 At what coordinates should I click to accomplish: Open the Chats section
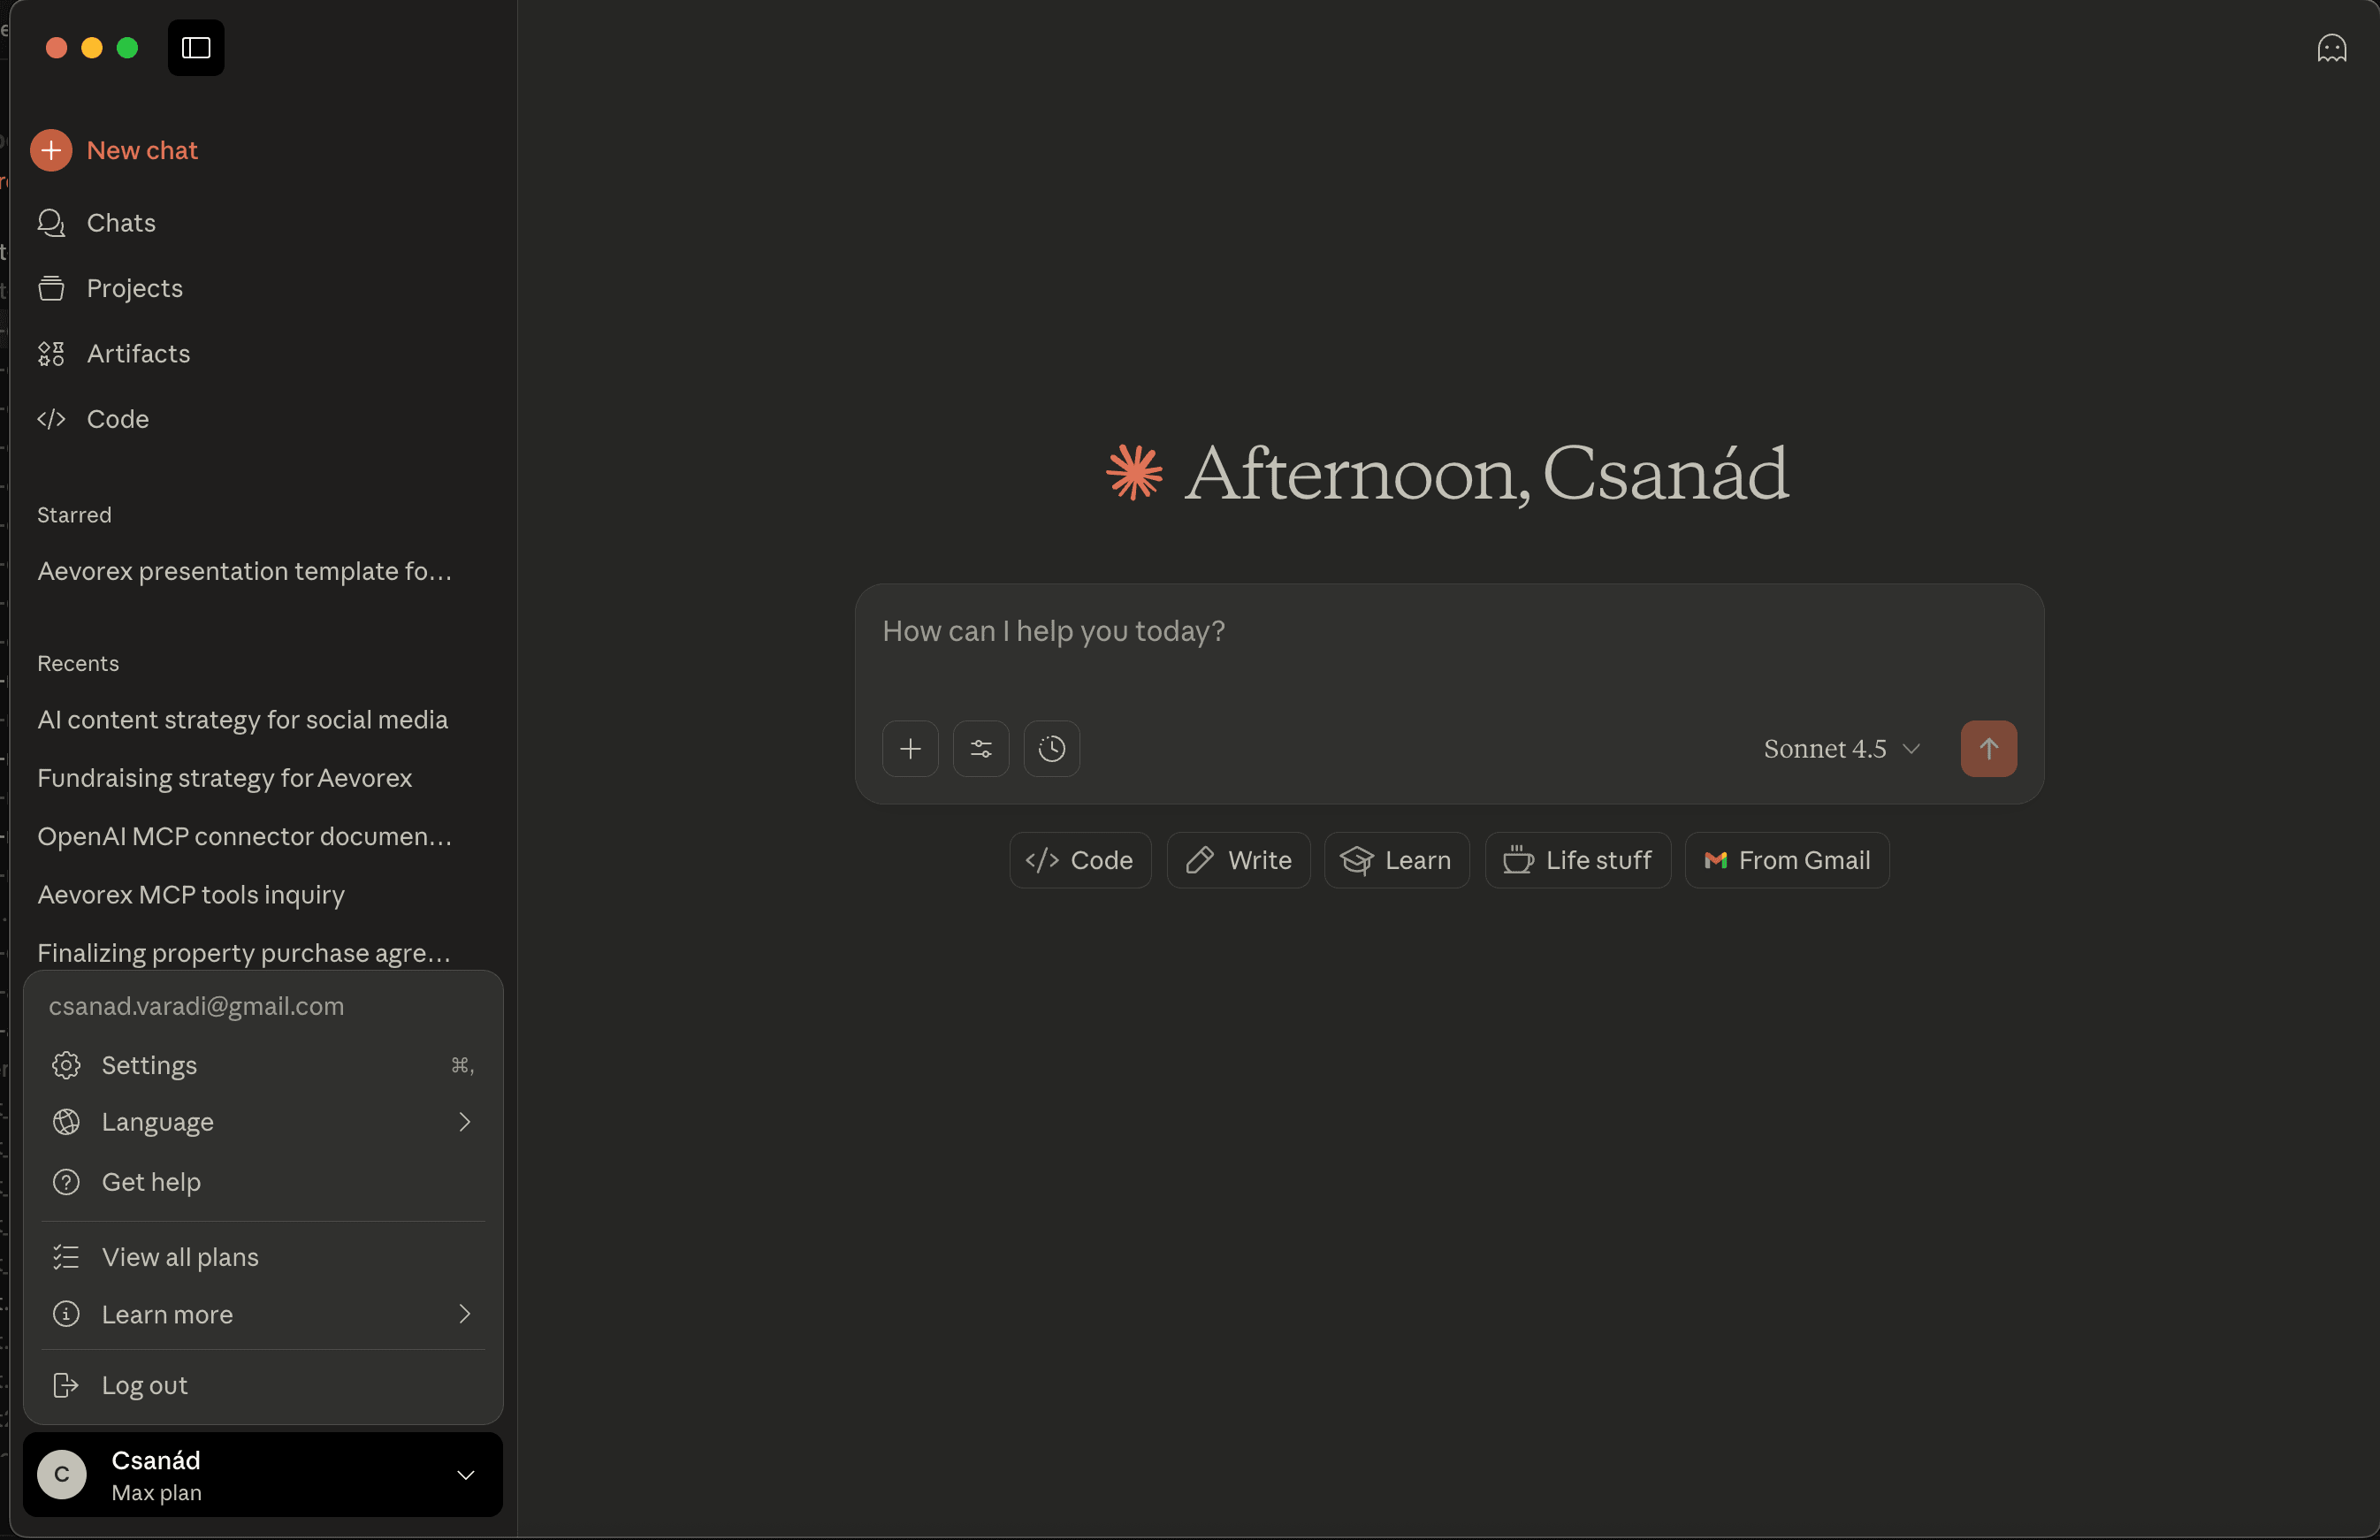click(x=121, y=222)
